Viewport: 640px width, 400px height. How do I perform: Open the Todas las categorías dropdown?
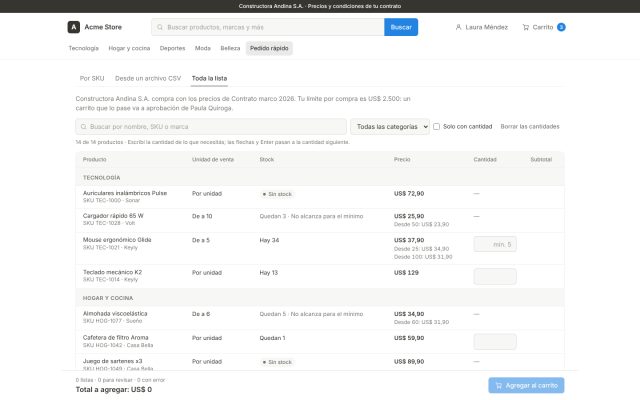point(390,127)
